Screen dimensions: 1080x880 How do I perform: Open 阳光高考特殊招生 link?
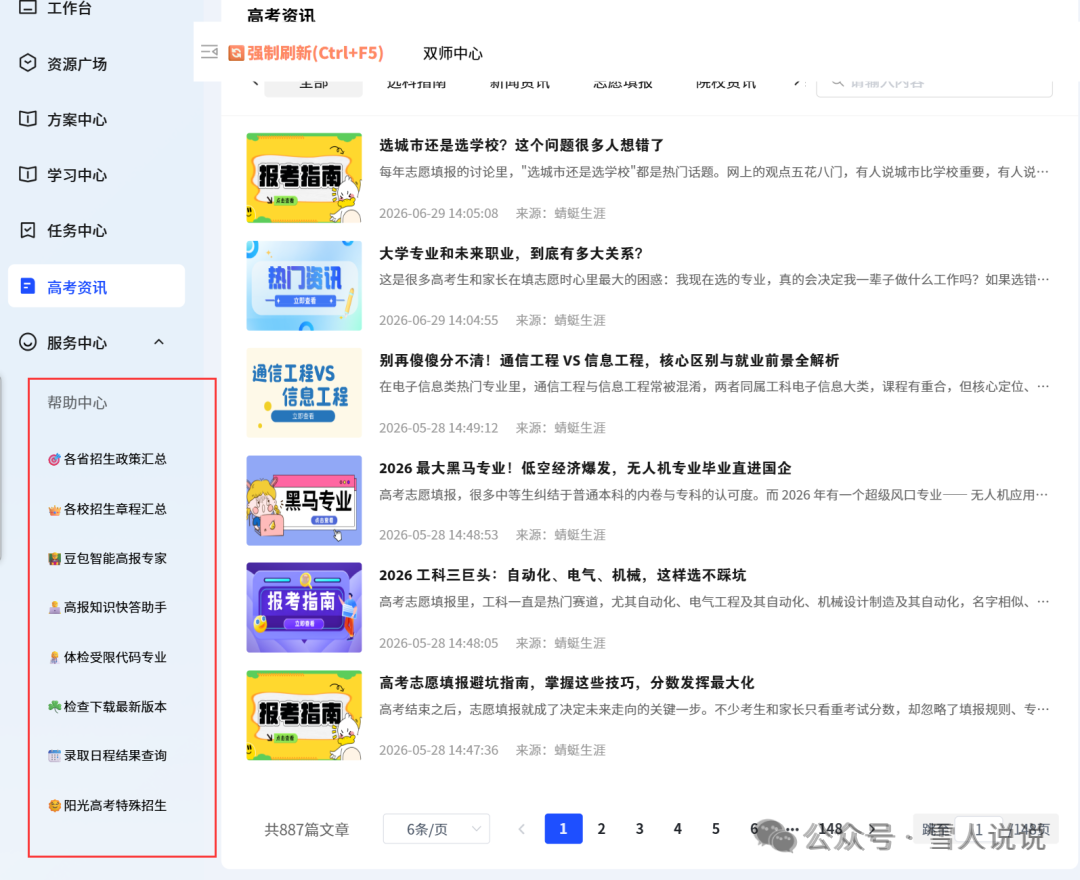pos(115,806)
